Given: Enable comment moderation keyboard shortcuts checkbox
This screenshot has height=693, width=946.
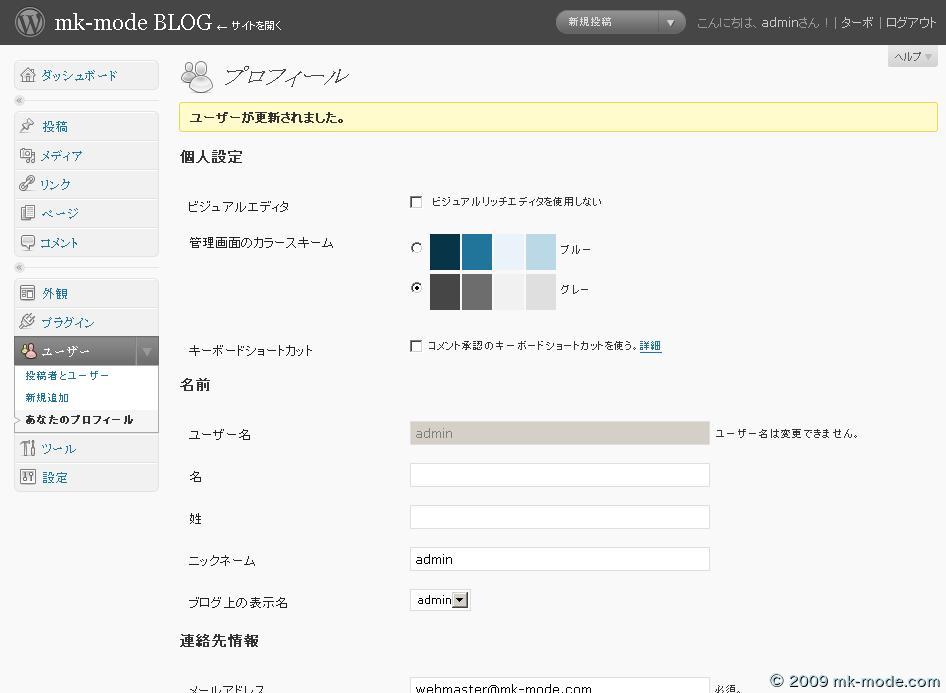Looking at the screenshot, I should [x=416, y=346].
